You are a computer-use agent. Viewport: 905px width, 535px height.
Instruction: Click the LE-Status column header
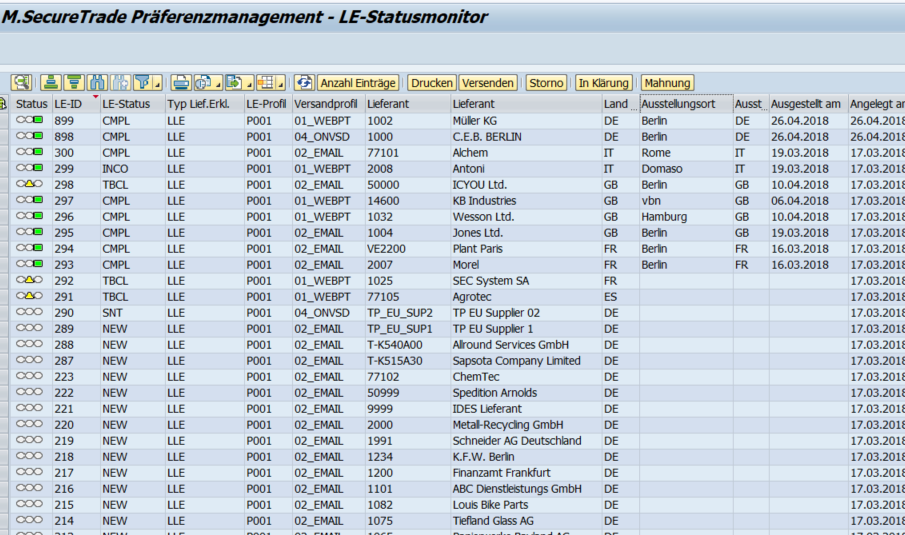[126, 104]
